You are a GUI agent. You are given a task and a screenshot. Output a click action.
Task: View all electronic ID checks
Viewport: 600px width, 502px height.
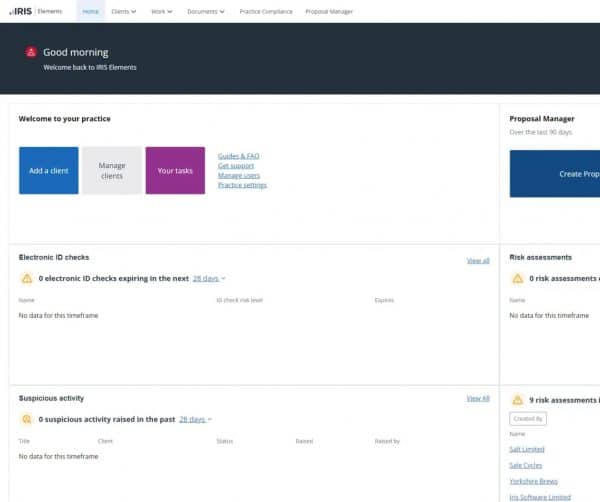coord(478,261)
